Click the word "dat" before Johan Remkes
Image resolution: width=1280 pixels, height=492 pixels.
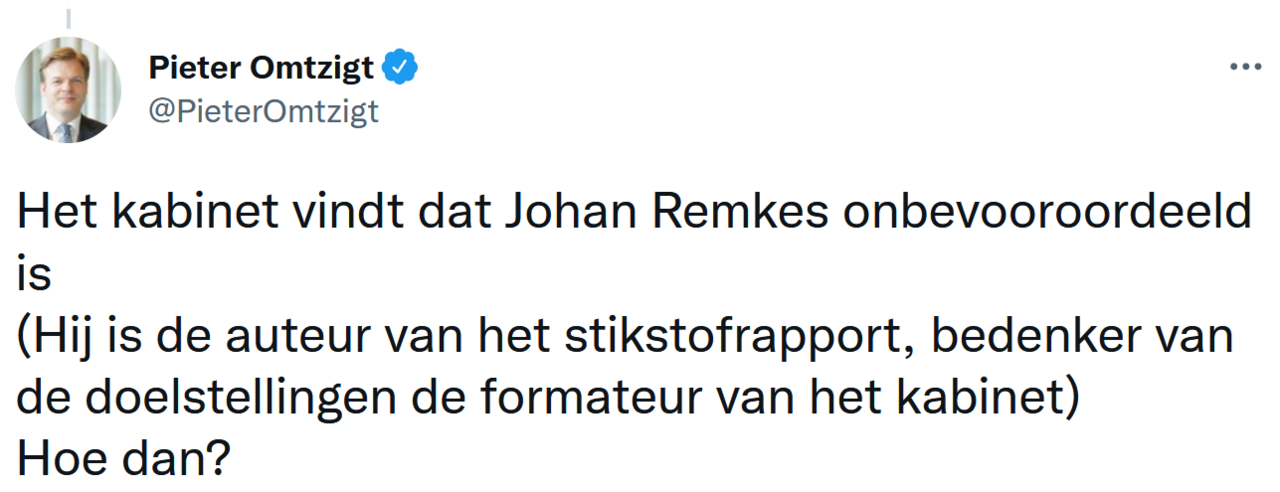[x=442, y=211]
